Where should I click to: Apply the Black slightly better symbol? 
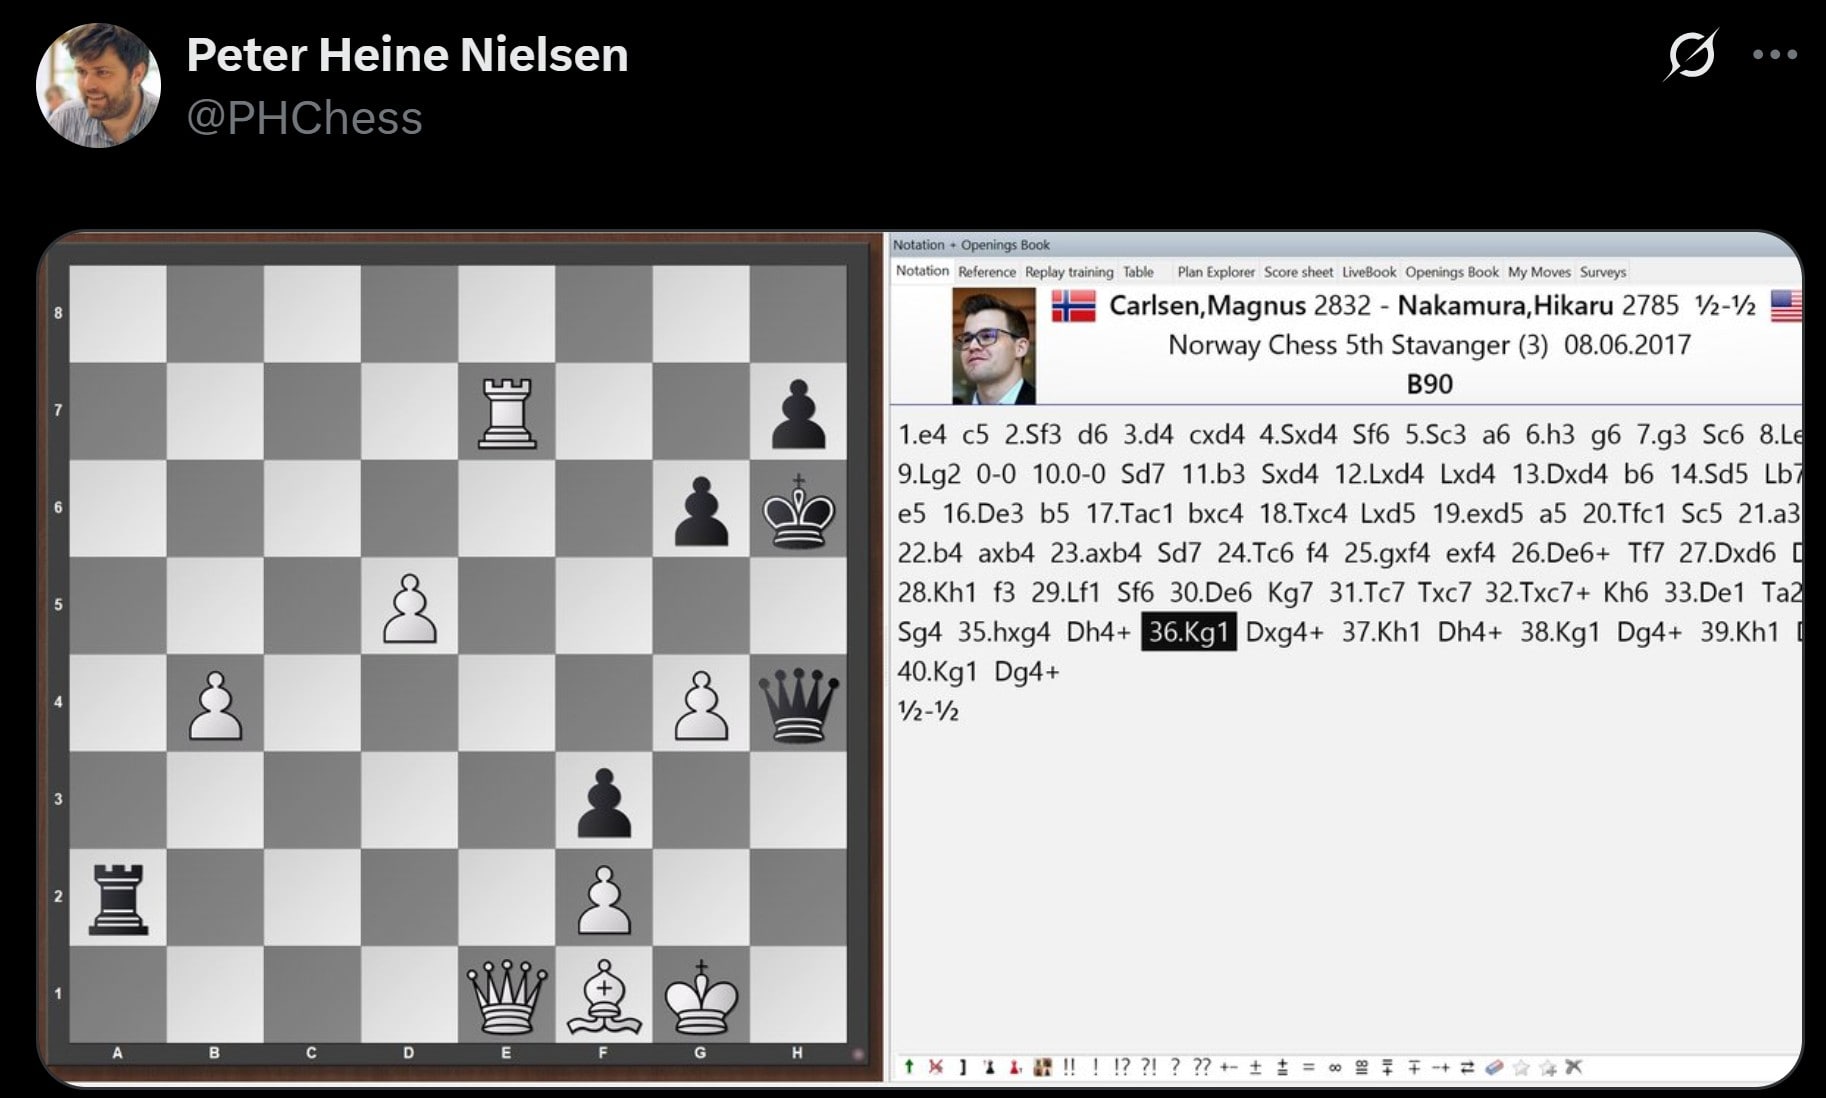point(1387,1067)
